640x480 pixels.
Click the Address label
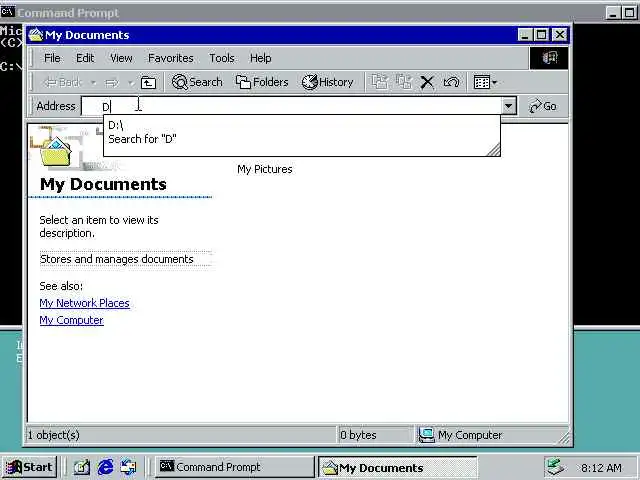[56, 106]
